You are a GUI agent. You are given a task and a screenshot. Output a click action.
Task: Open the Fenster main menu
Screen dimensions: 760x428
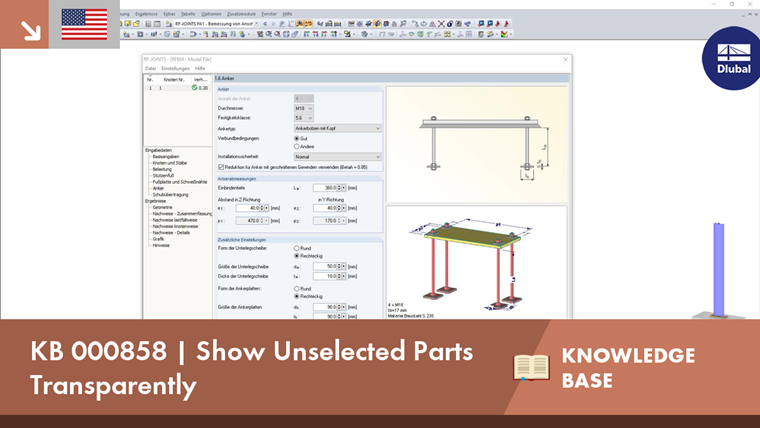point(269,14)
